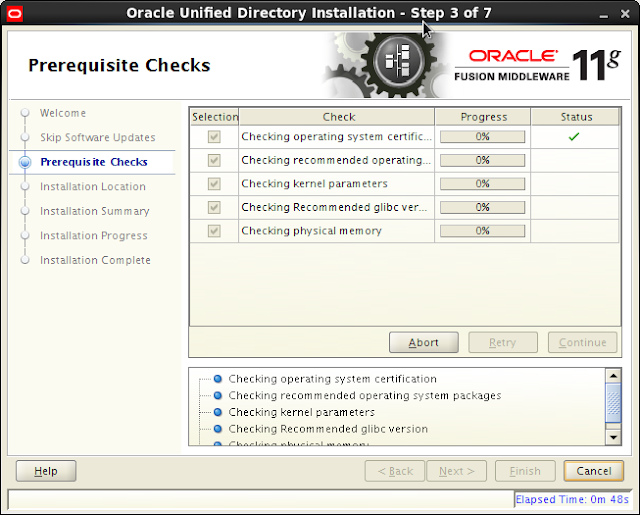Select the Installation Location step

point(93,186)
